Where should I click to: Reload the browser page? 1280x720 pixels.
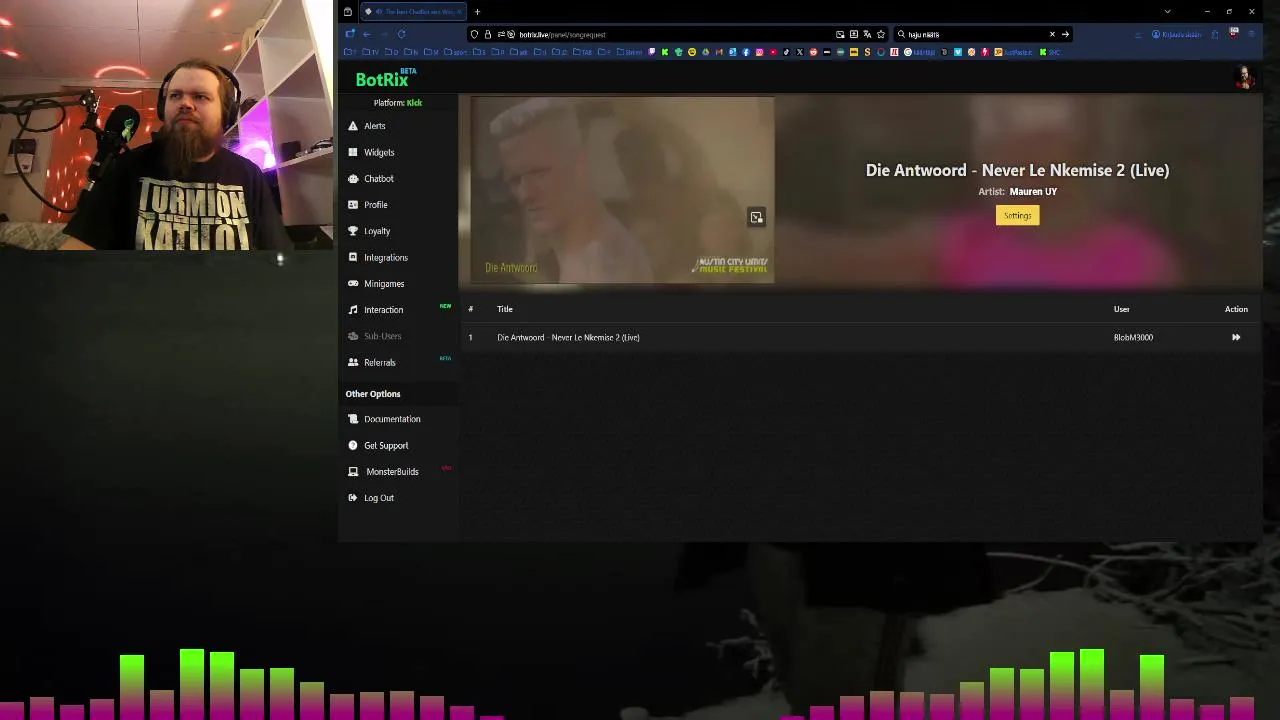click(401, 34)
